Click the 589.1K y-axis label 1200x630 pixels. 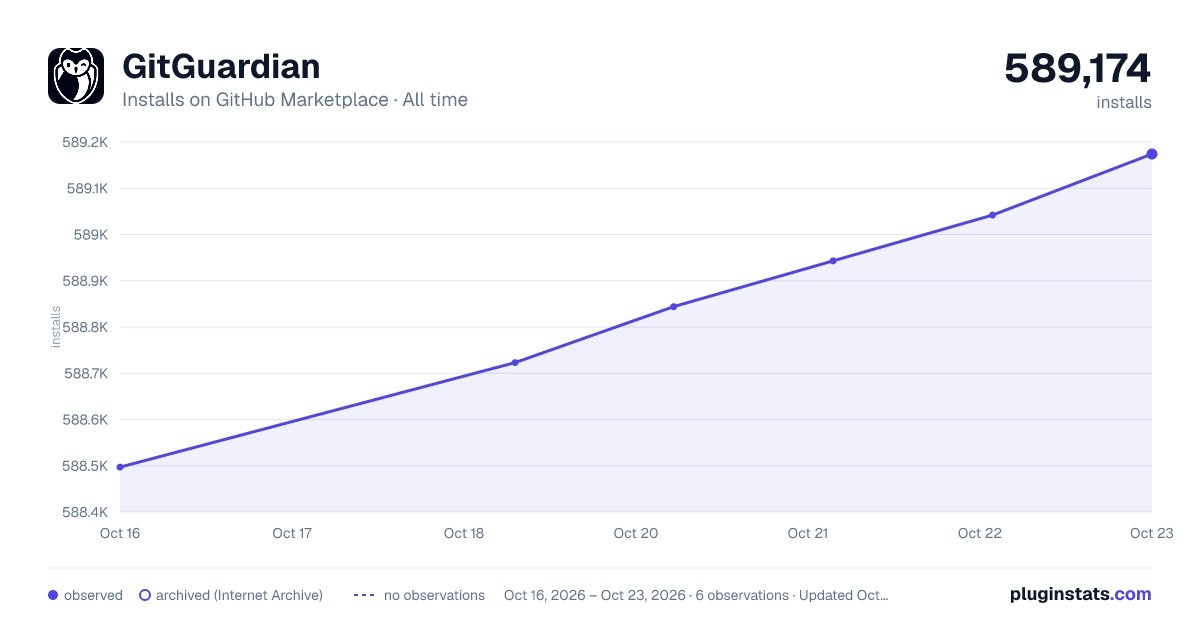(x=87, y=188)
